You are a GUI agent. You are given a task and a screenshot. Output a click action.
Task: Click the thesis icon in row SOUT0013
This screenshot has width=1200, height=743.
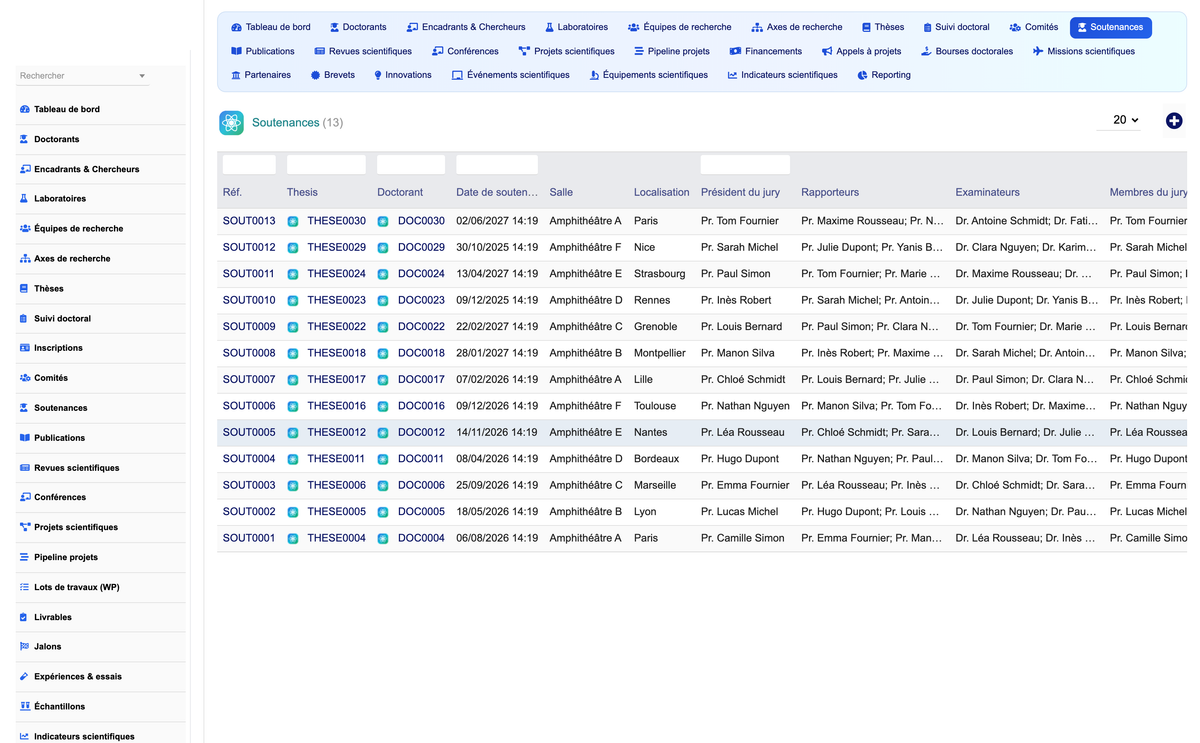point(293,221)
